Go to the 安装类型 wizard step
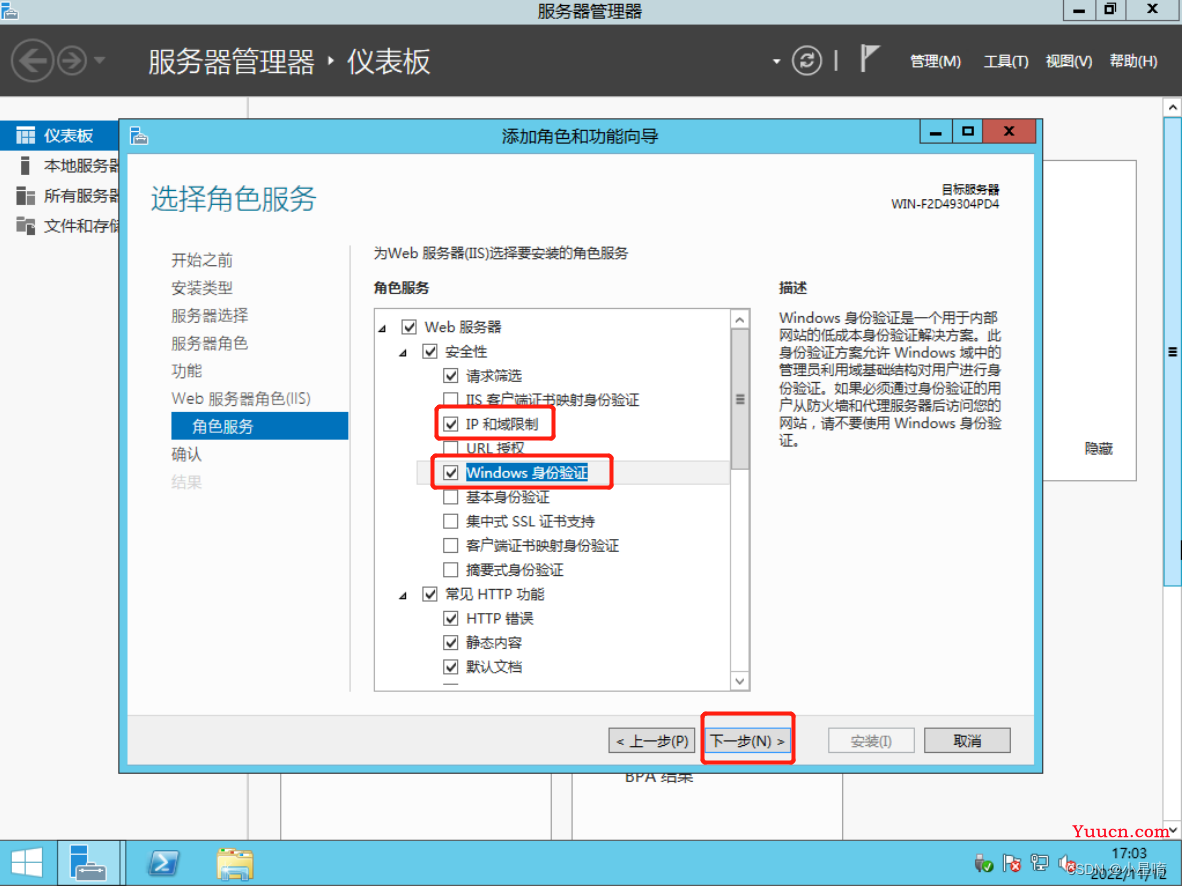 202,288
